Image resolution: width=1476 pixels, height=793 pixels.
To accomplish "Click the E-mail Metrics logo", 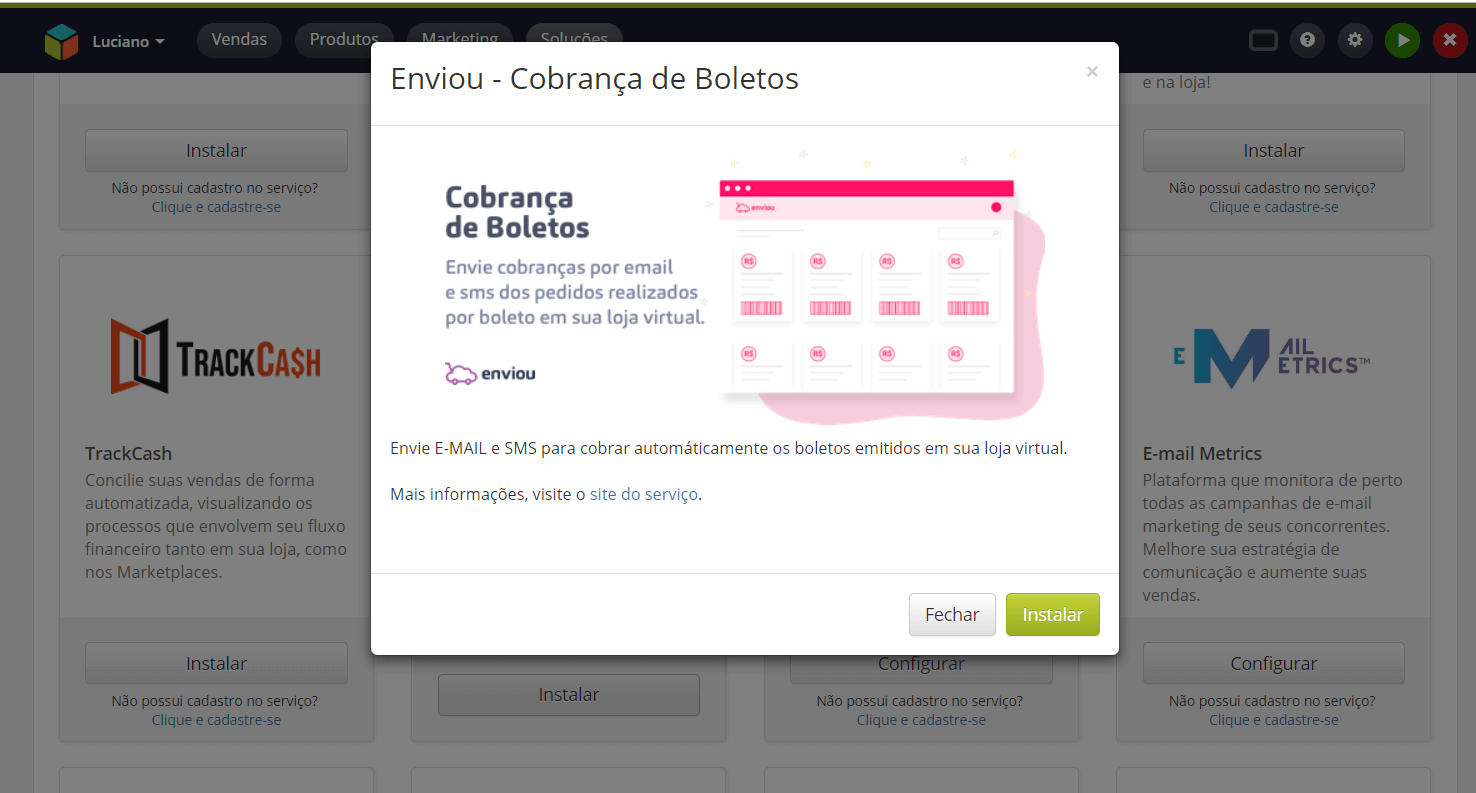I will (x=1272, y=357).
